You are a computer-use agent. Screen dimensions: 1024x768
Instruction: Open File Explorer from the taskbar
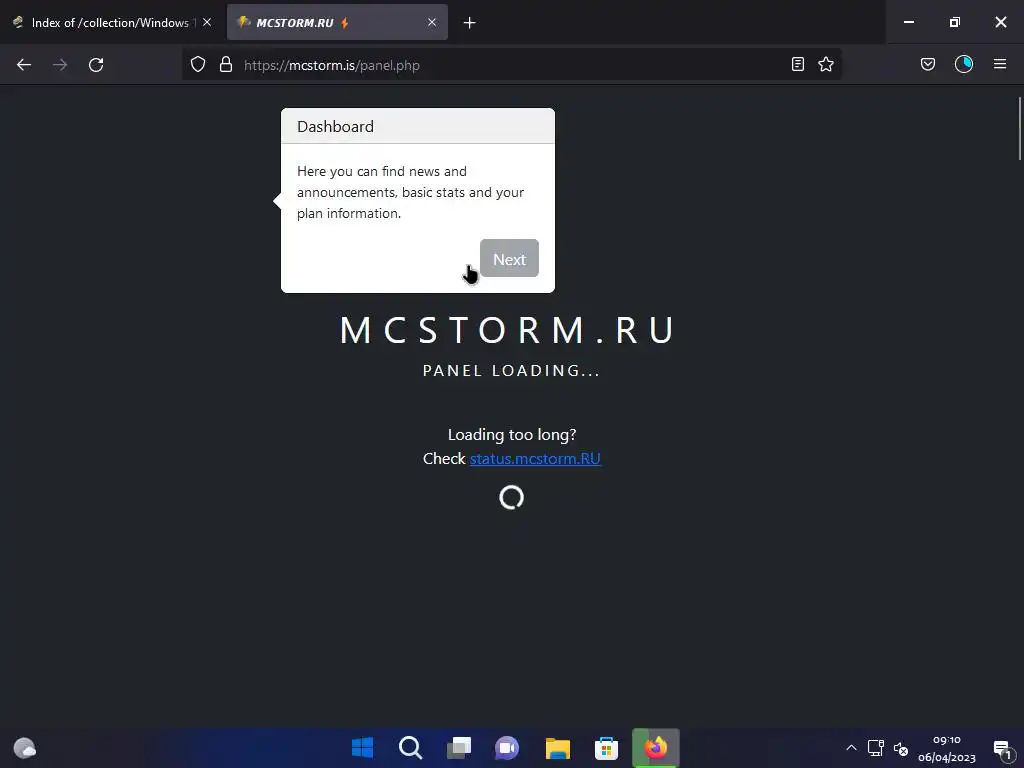(x=558, y=748)
